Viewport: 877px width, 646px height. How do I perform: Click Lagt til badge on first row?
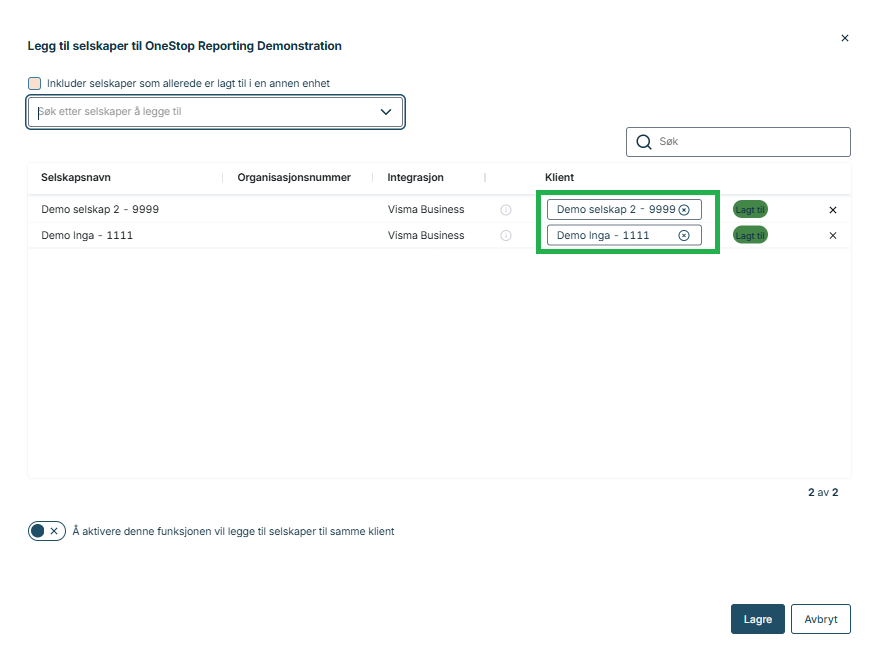[750, 210]
